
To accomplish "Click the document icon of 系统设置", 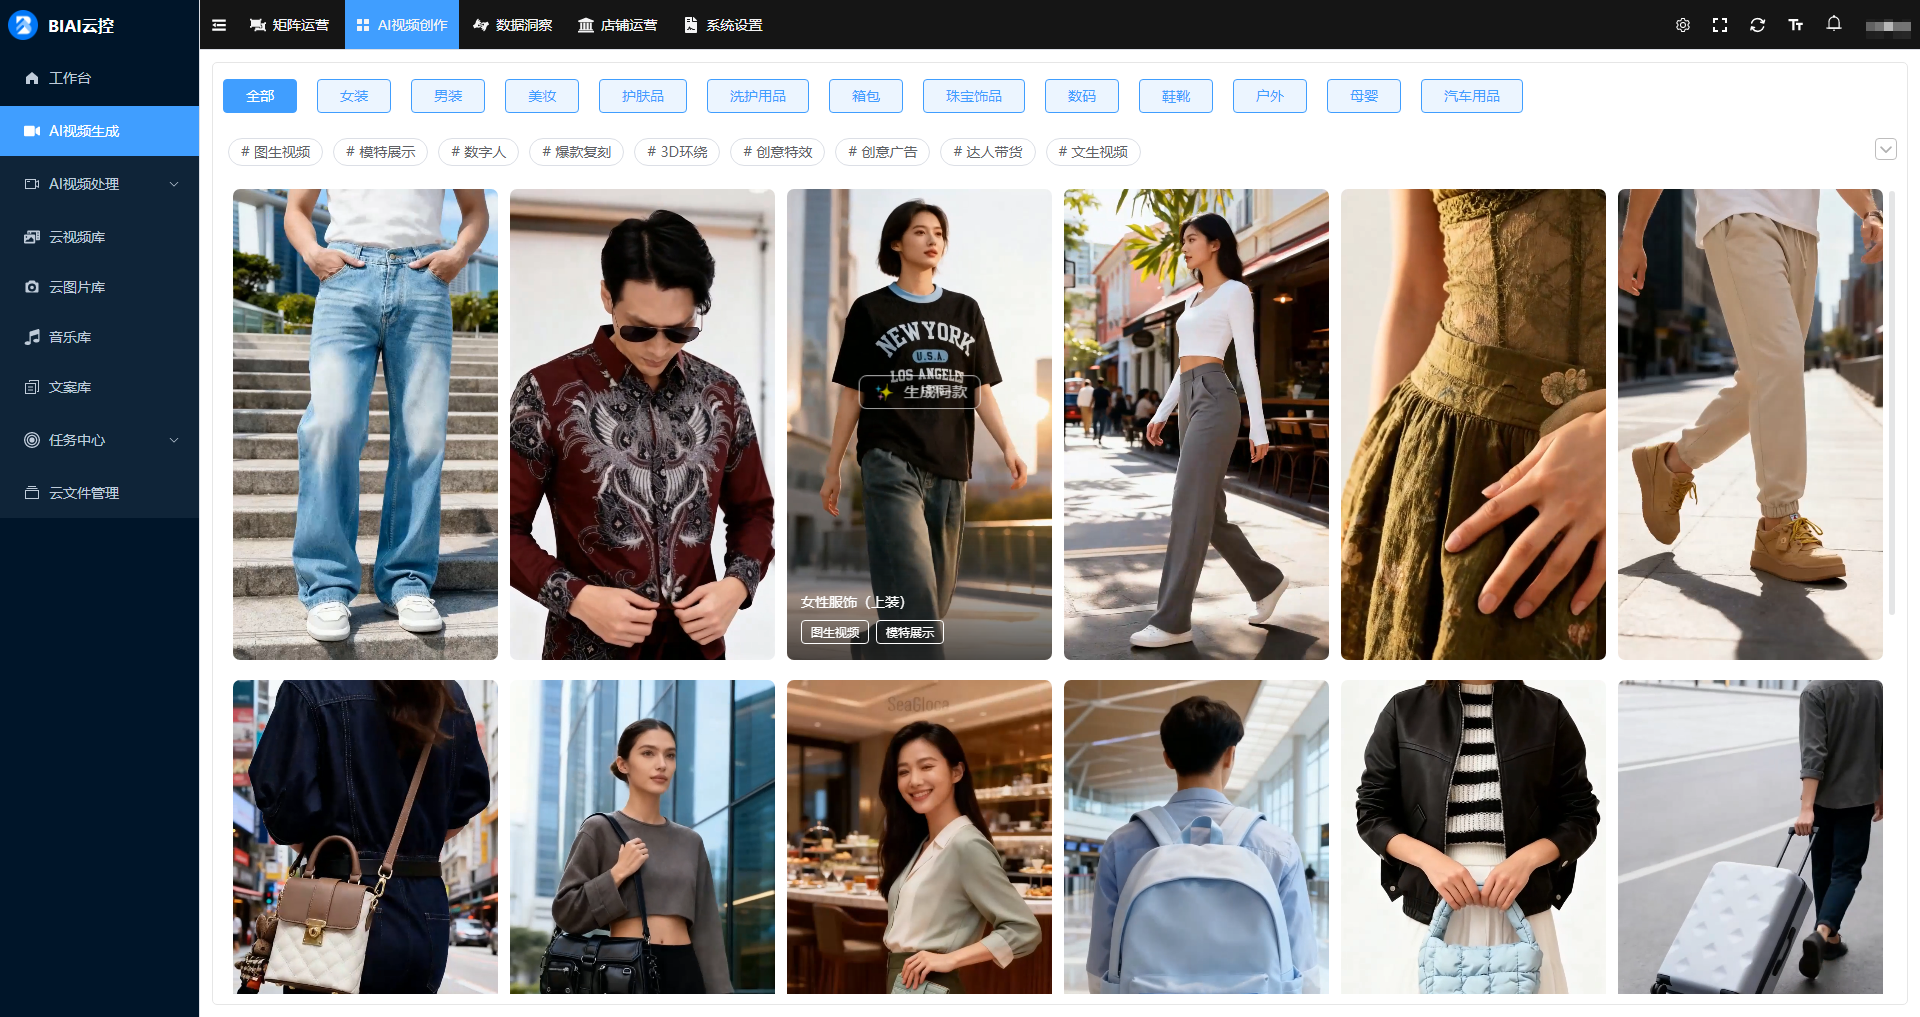I will 691,25.
